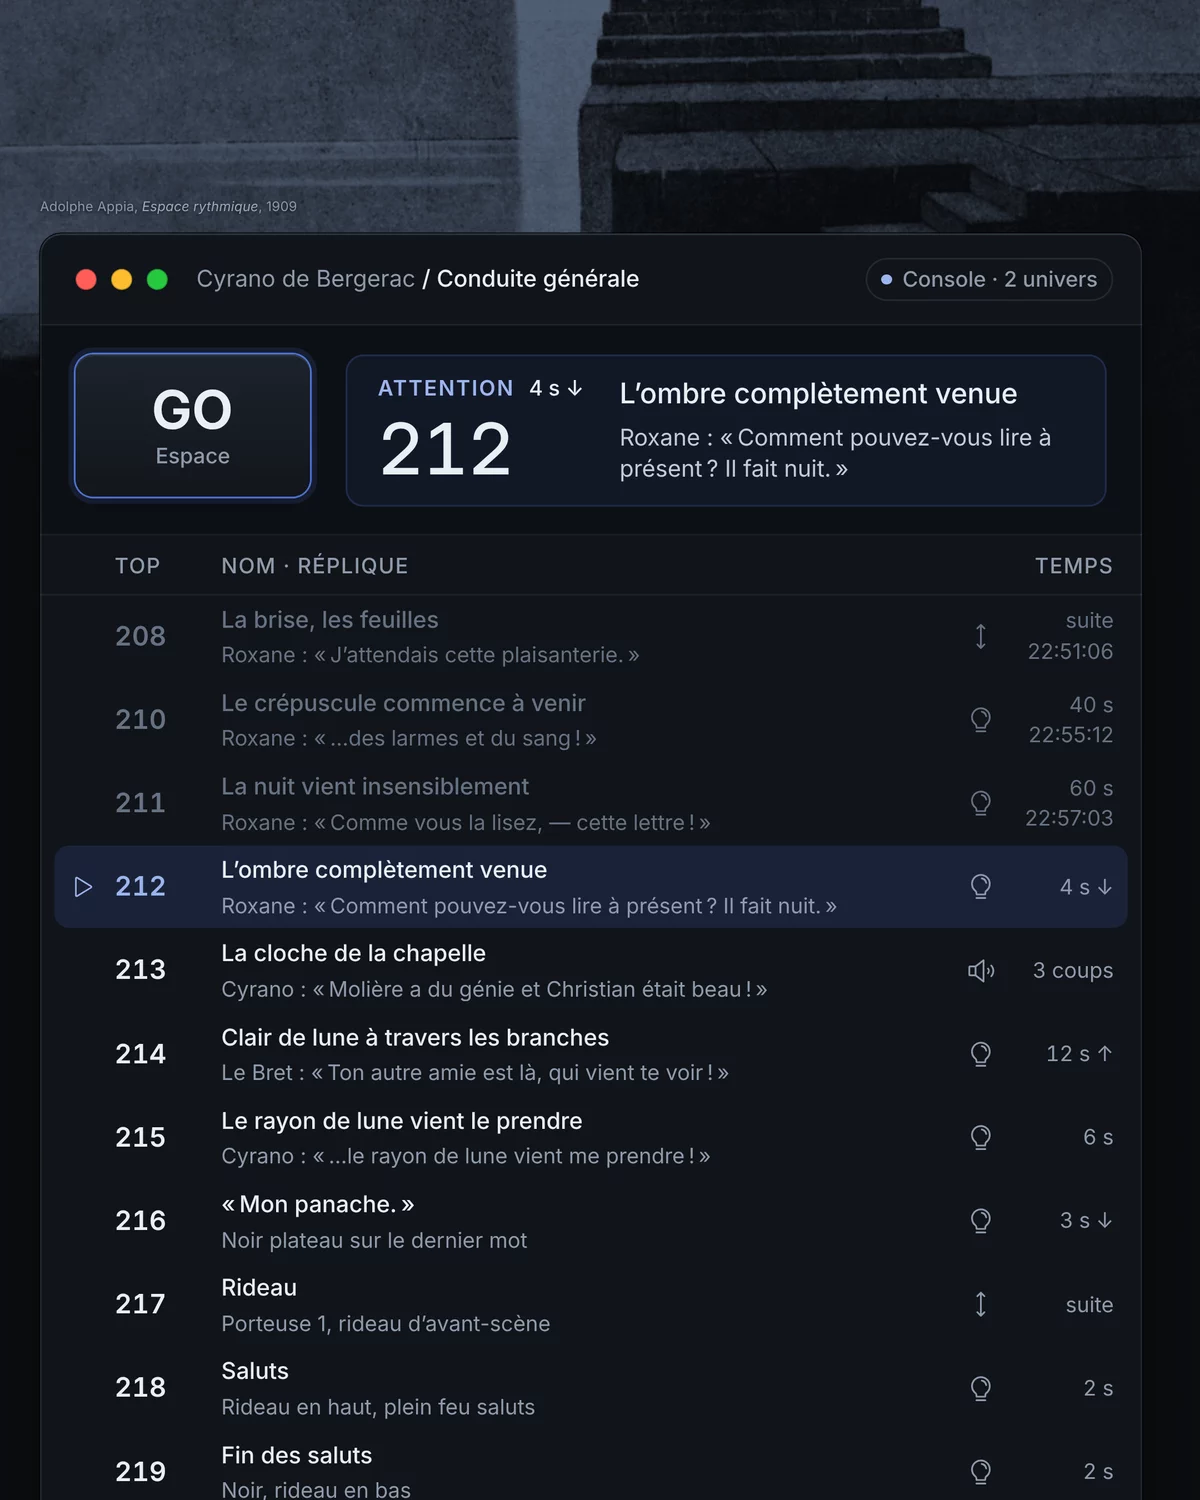
Task: Click the suite label on cue 217
Action: 1089,1305
